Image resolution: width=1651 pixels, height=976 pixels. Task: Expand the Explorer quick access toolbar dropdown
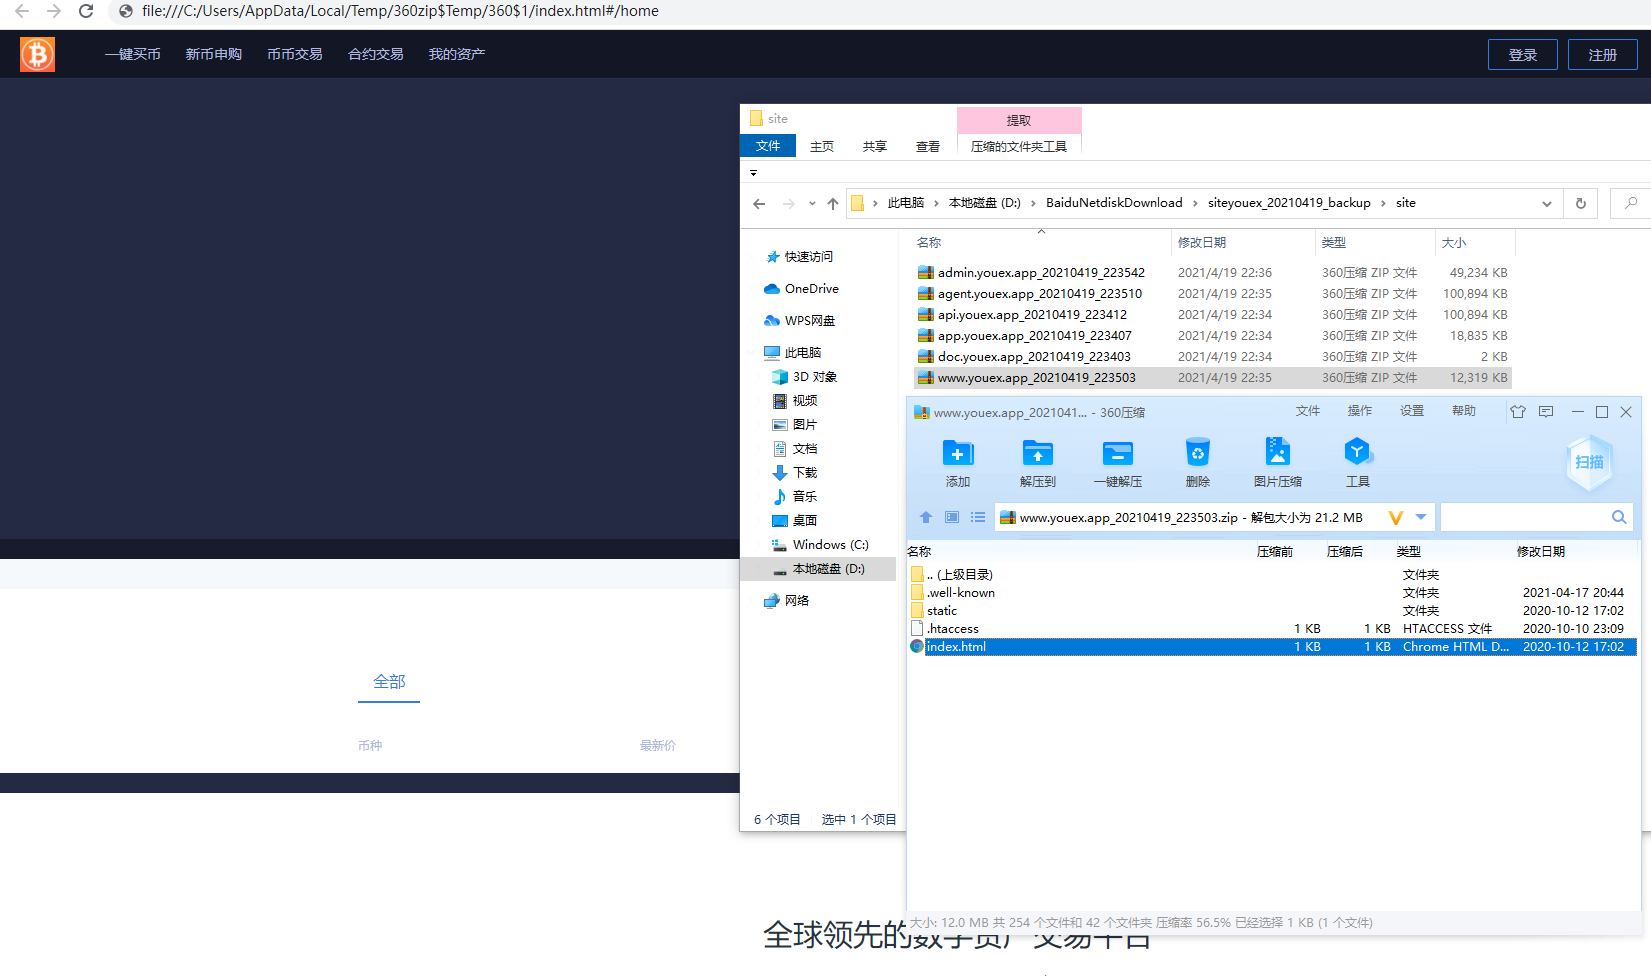(753, 173)
